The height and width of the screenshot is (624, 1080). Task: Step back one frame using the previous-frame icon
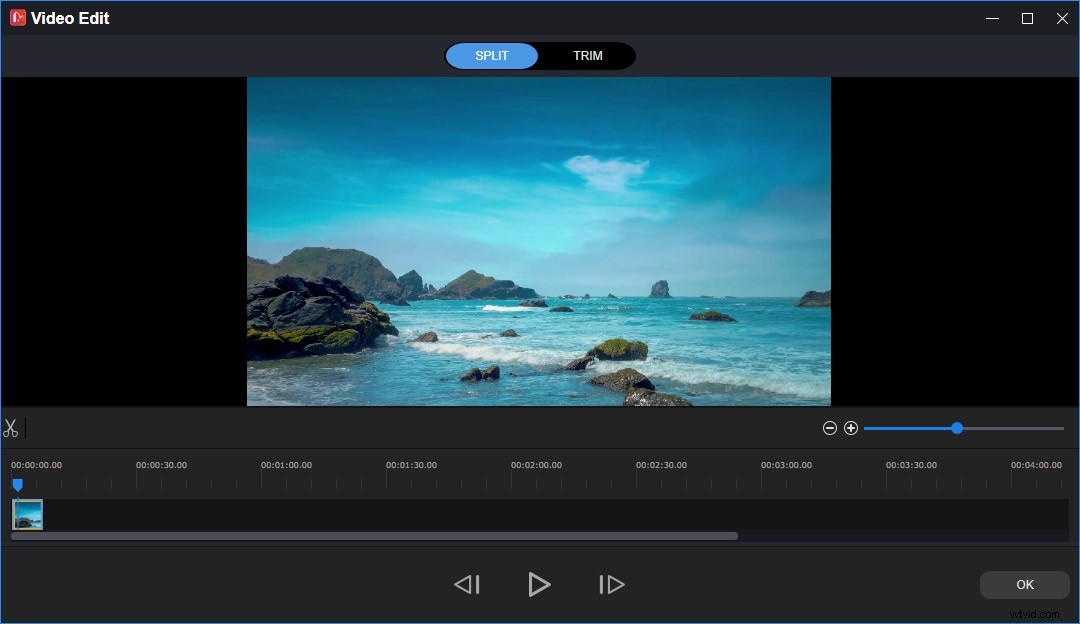[x=467, y=584]
